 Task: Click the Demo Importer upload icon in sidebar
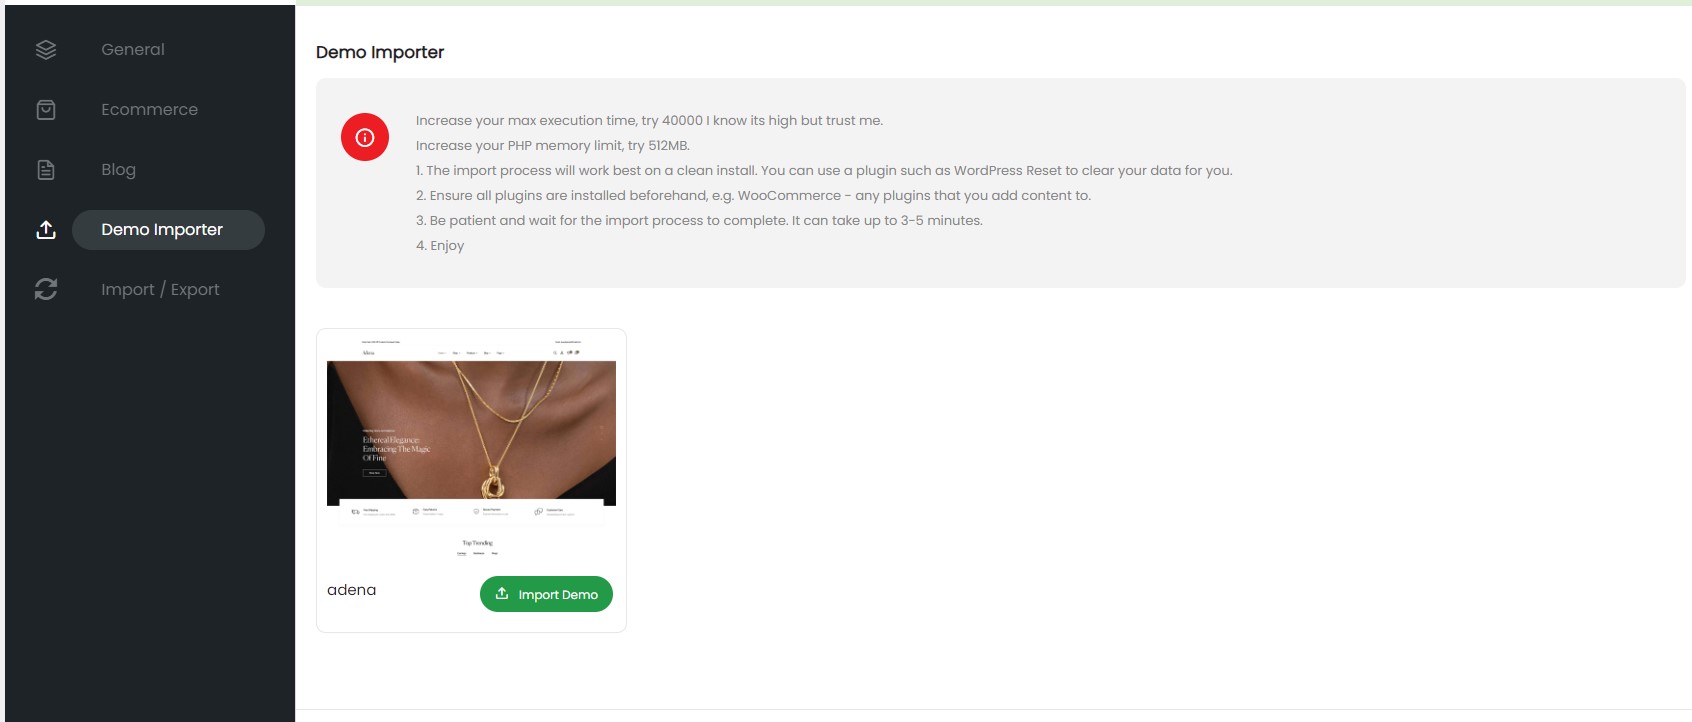(x=46, y=230)
